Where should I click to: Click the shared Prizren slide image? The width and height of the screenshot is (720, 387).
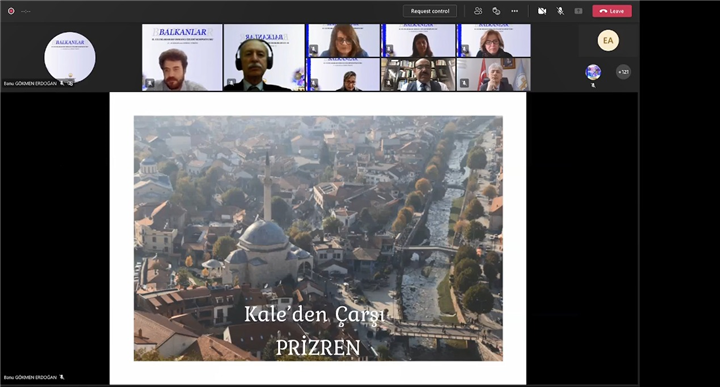pyautogui.click(x=318, y=238)
